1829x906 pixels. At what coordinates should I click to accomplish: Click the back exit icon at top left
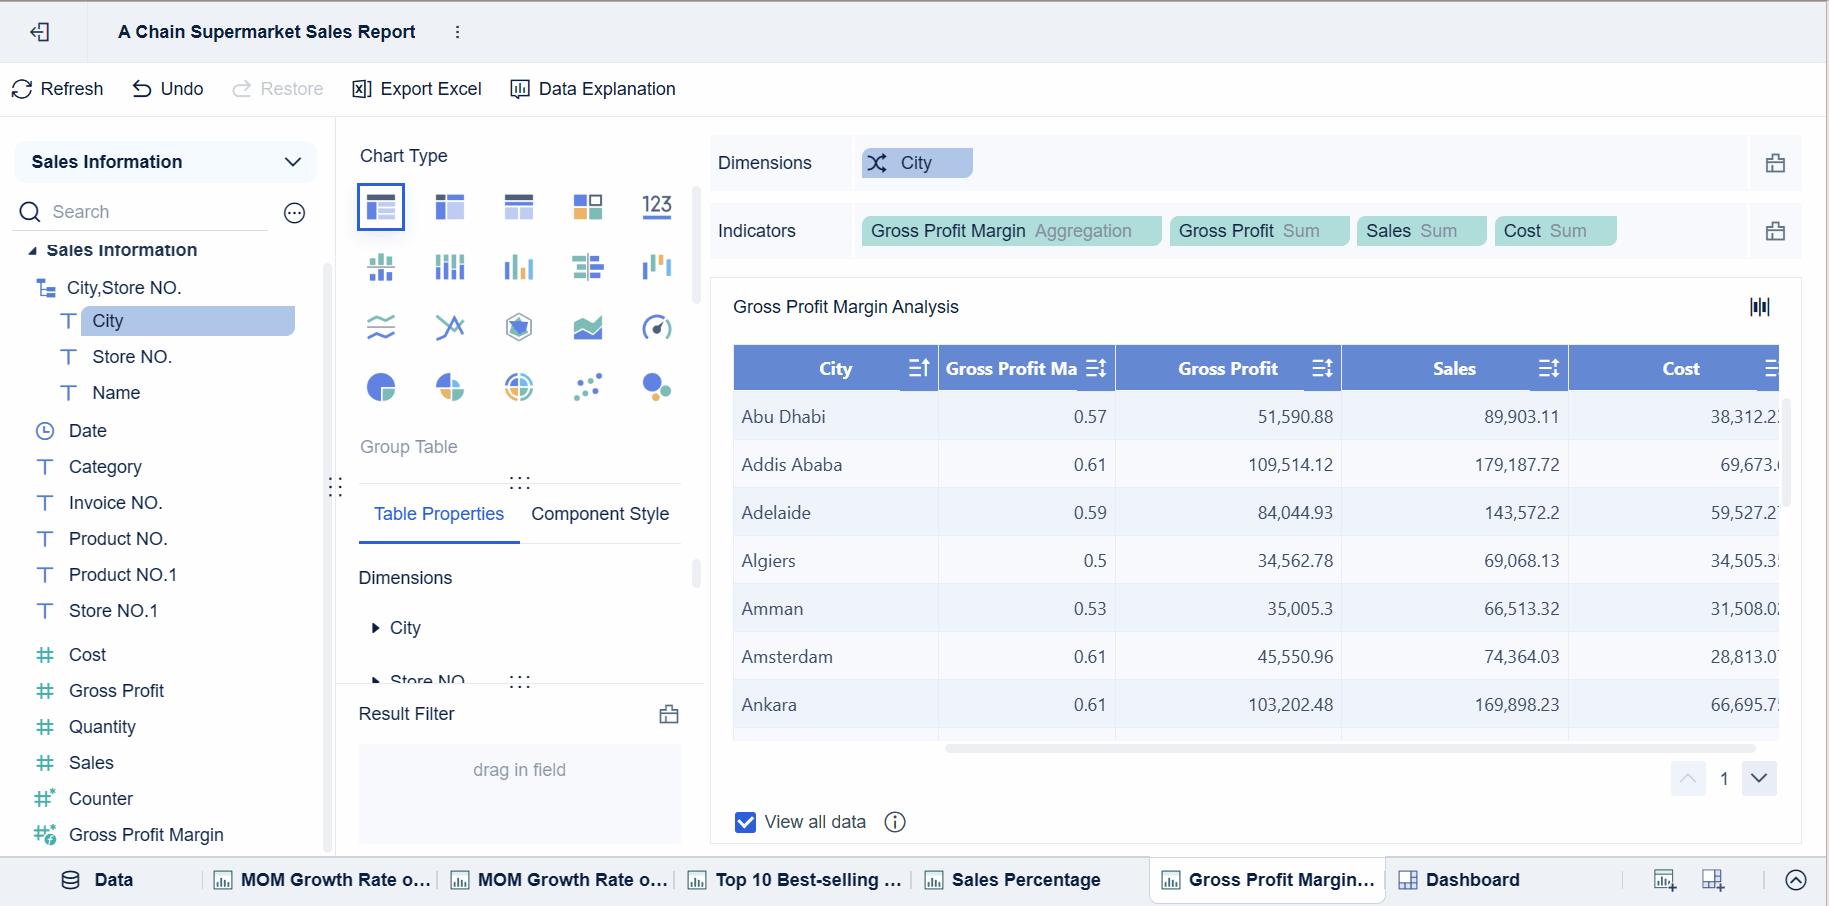[40, 32]
